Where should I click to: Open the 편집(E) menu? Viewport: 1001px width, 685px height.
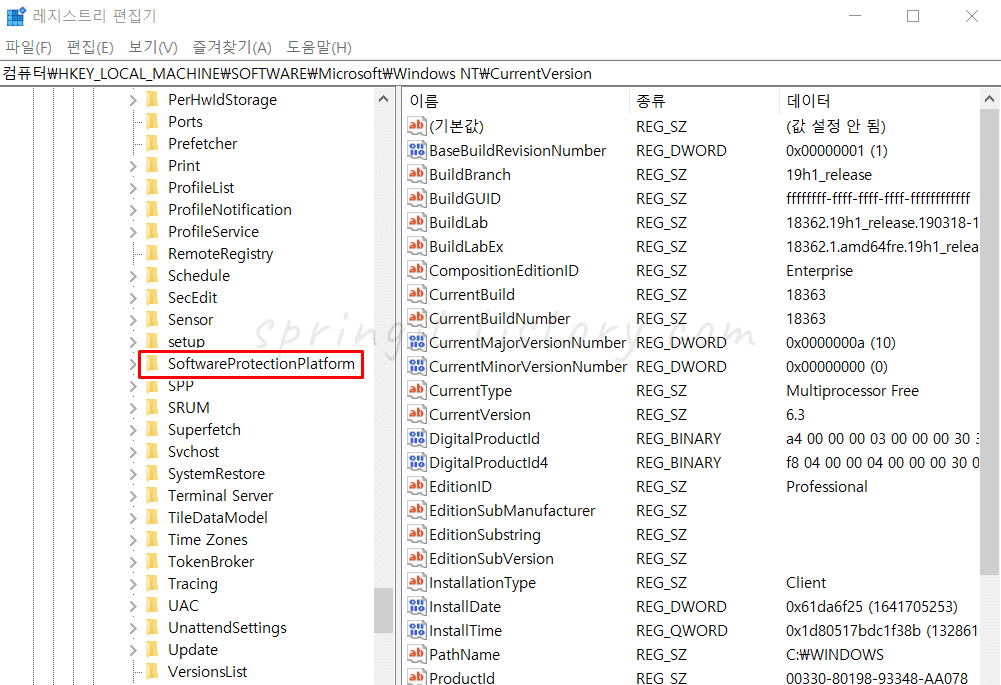coord(90,47)
